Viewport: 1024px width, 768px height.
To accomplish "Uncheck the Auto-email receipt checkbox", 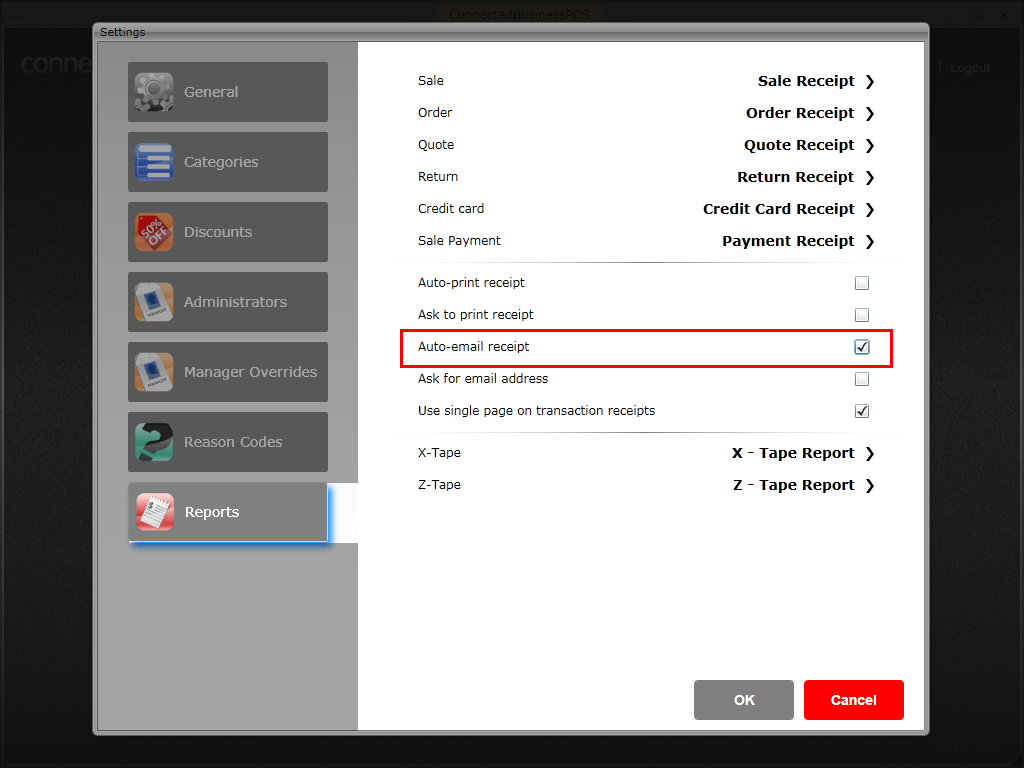I will pyautogui.click(x=862, y=347).
